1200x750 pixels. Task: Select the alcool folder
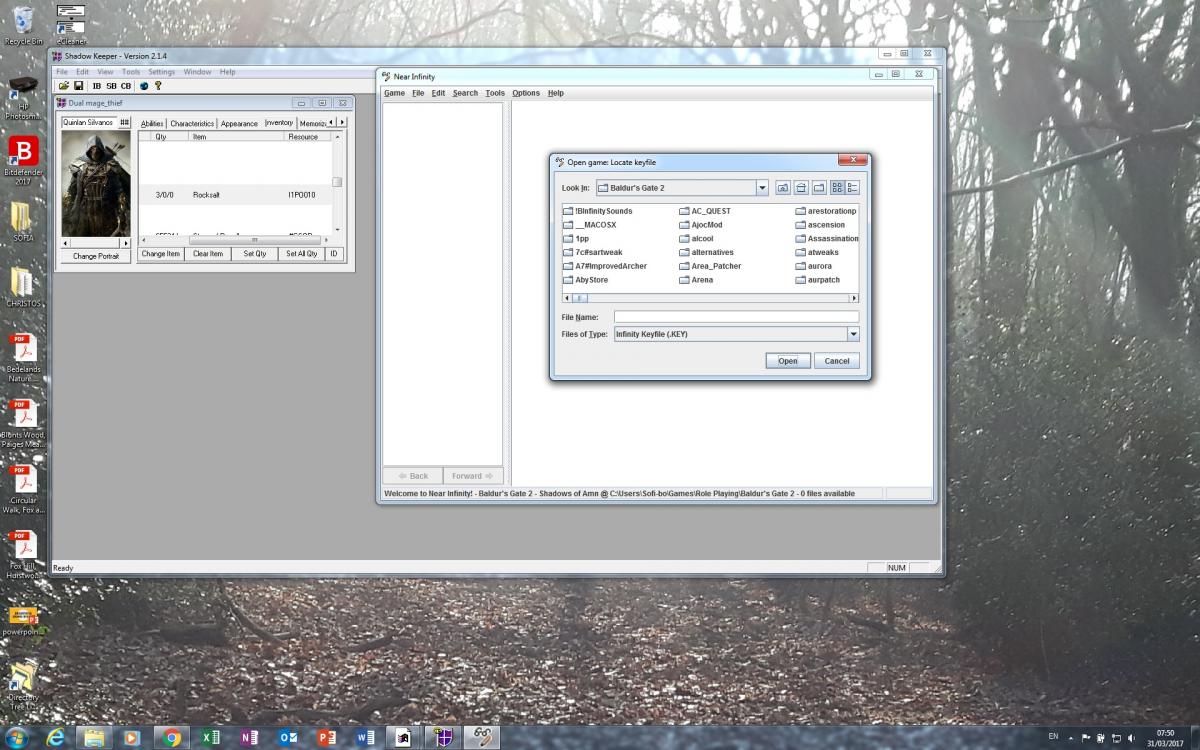697,239
